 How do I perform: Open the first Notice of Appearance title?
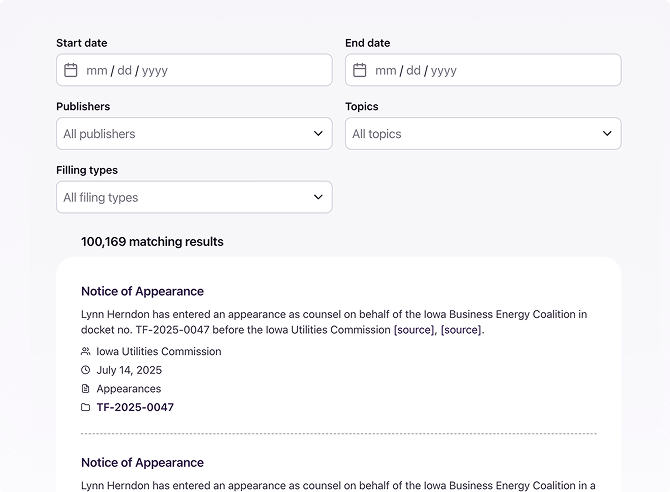[142, 291]
